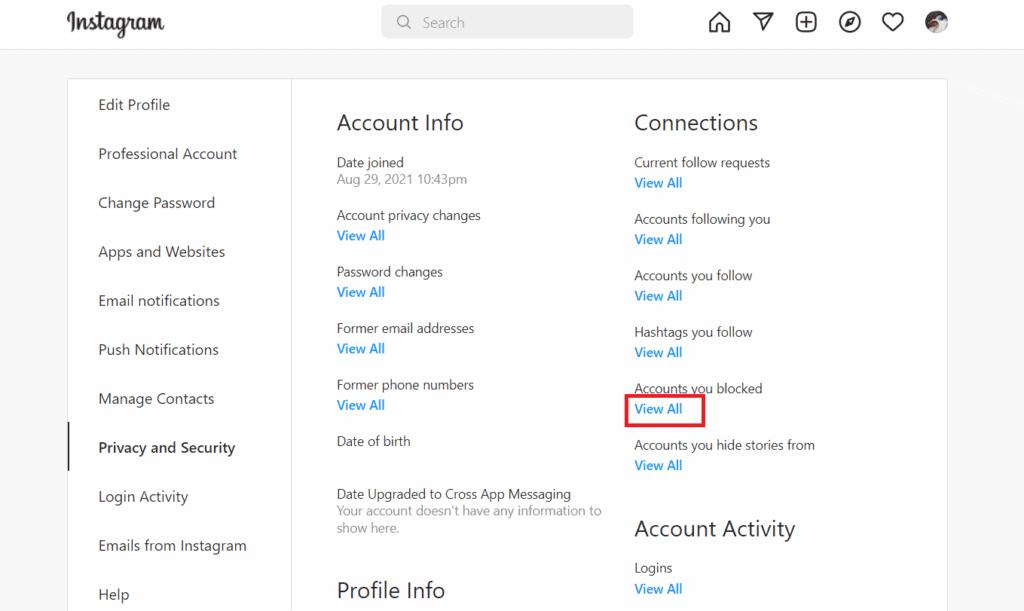Viewport: 1024px width, 611px height.
Task: View all accounts following you
Action: tap(658, 240)
